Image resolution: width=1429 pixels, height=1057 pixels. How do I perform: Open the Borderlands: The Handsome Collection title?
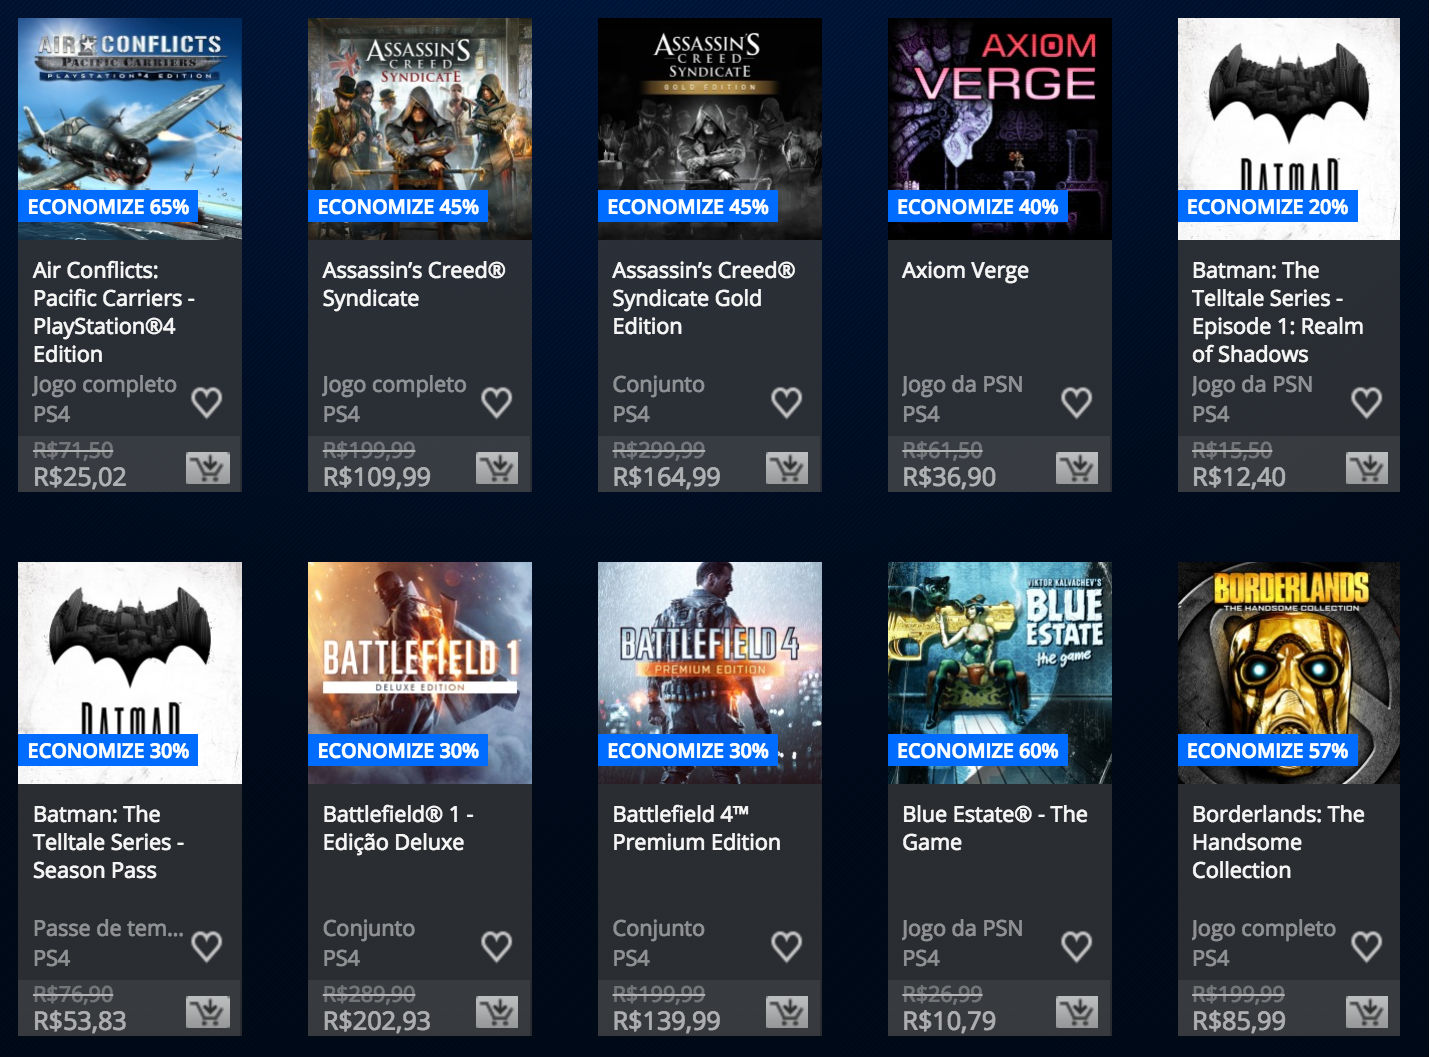coord(1278,842)
